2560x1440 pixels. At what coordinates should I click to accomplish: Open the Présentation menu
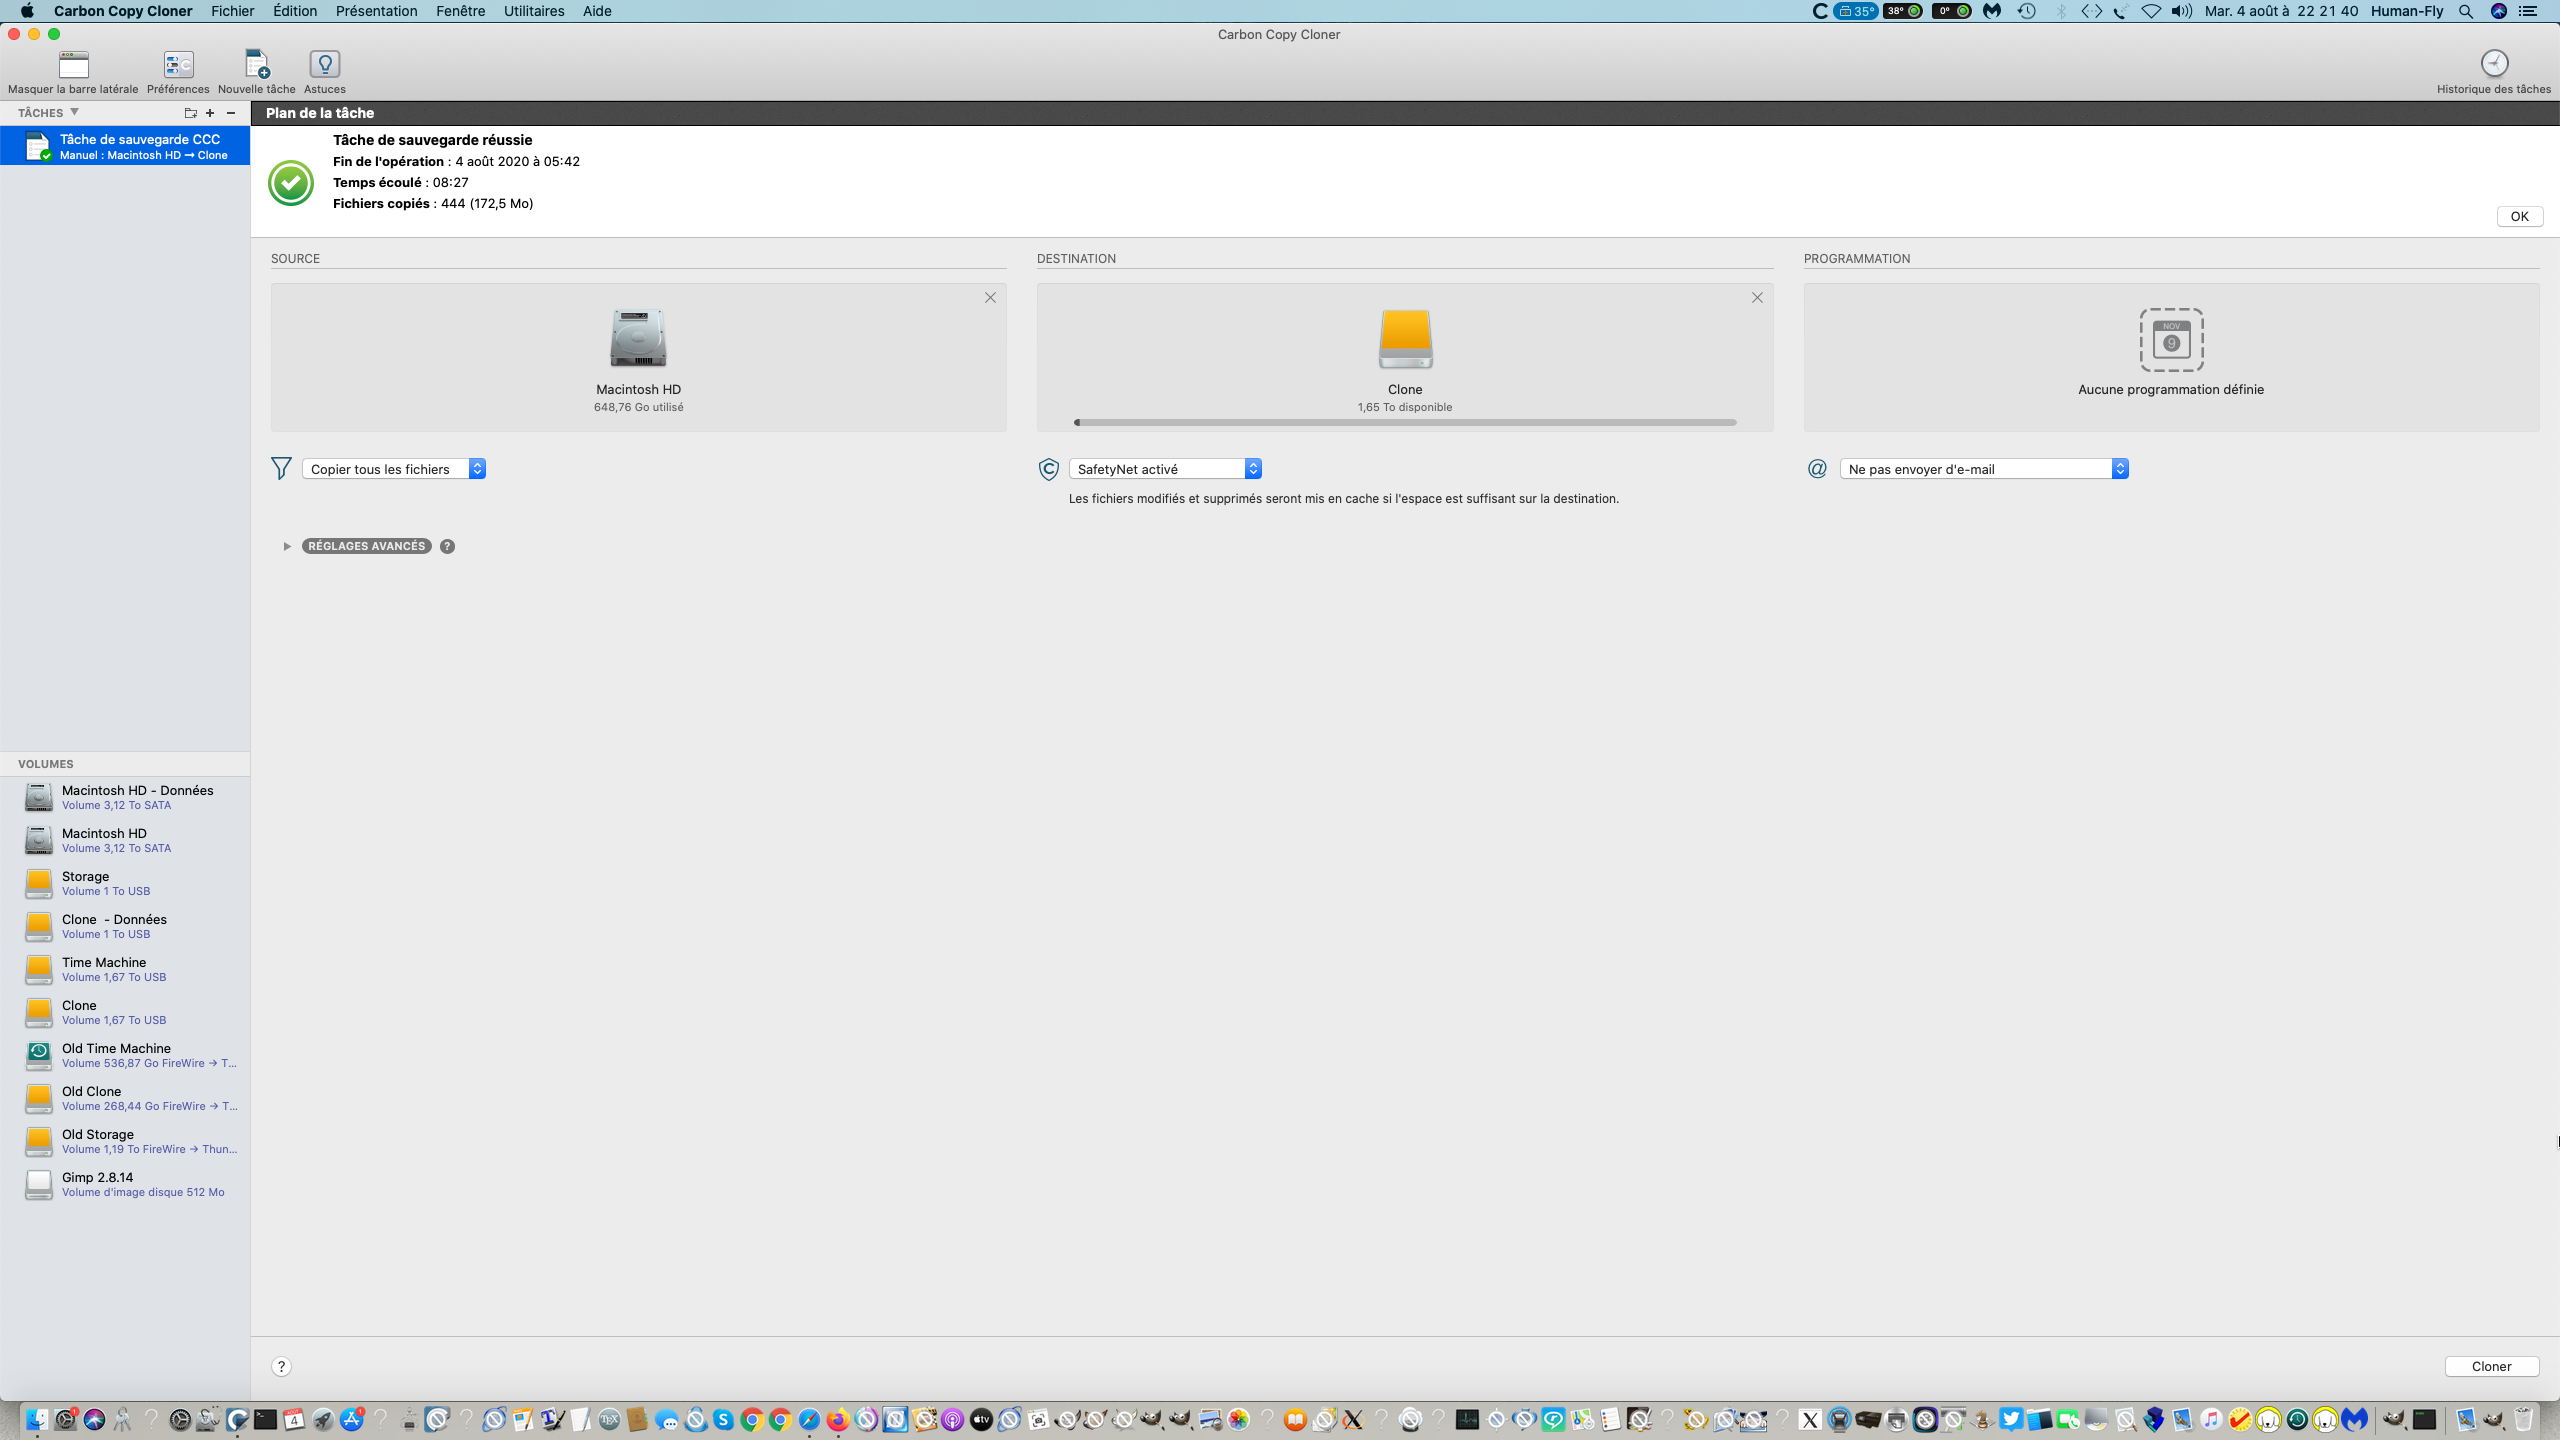[x=377, y=11]
